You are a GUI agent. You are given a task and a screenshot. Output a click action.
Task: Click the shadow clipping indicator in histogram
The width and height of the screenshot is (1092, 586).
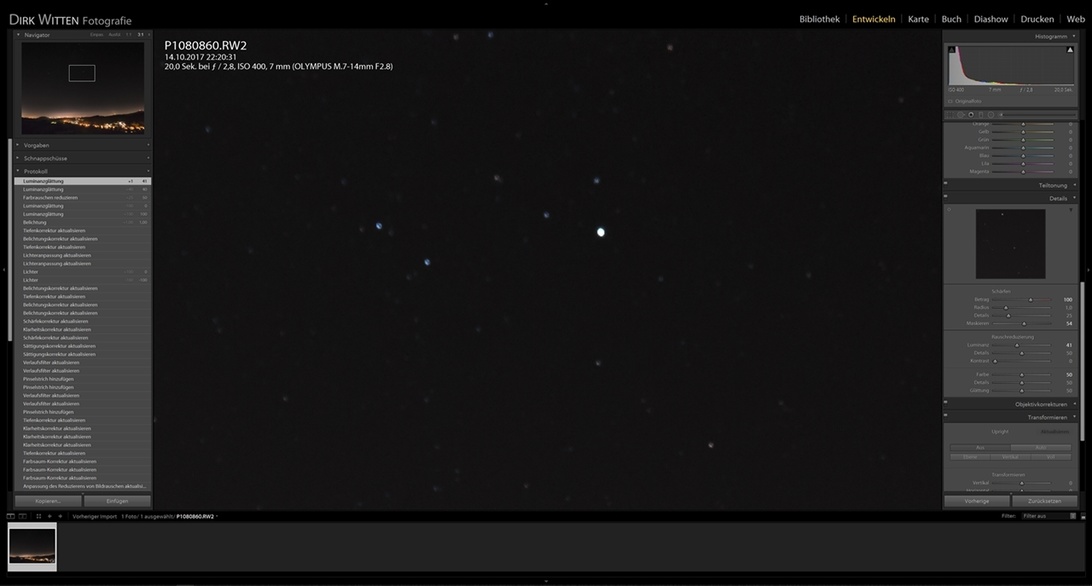point(952,49)
